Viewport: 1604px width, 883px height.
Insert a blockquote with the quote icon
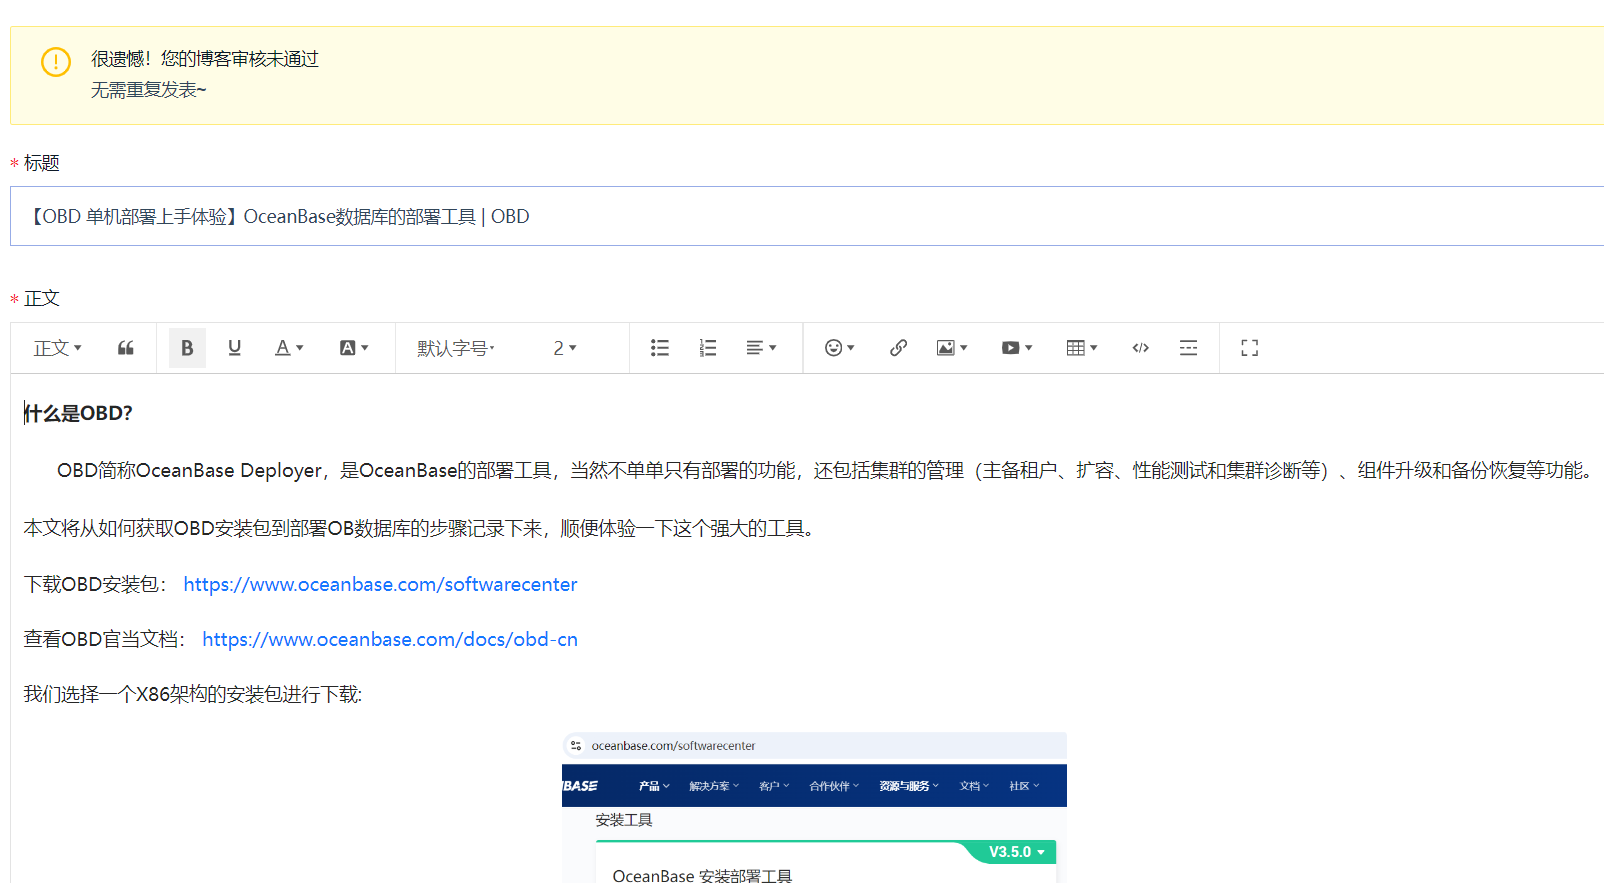click(126, 348)
